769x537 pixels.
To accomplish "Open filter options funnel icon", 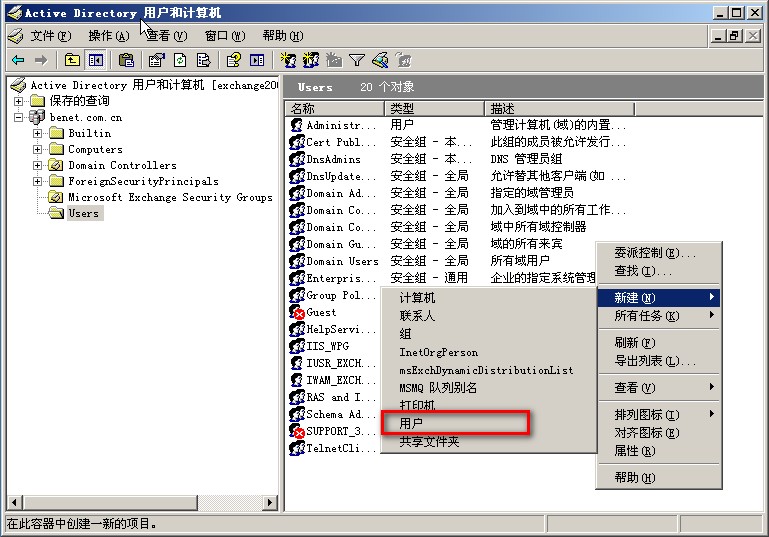I will click(357, 60).
